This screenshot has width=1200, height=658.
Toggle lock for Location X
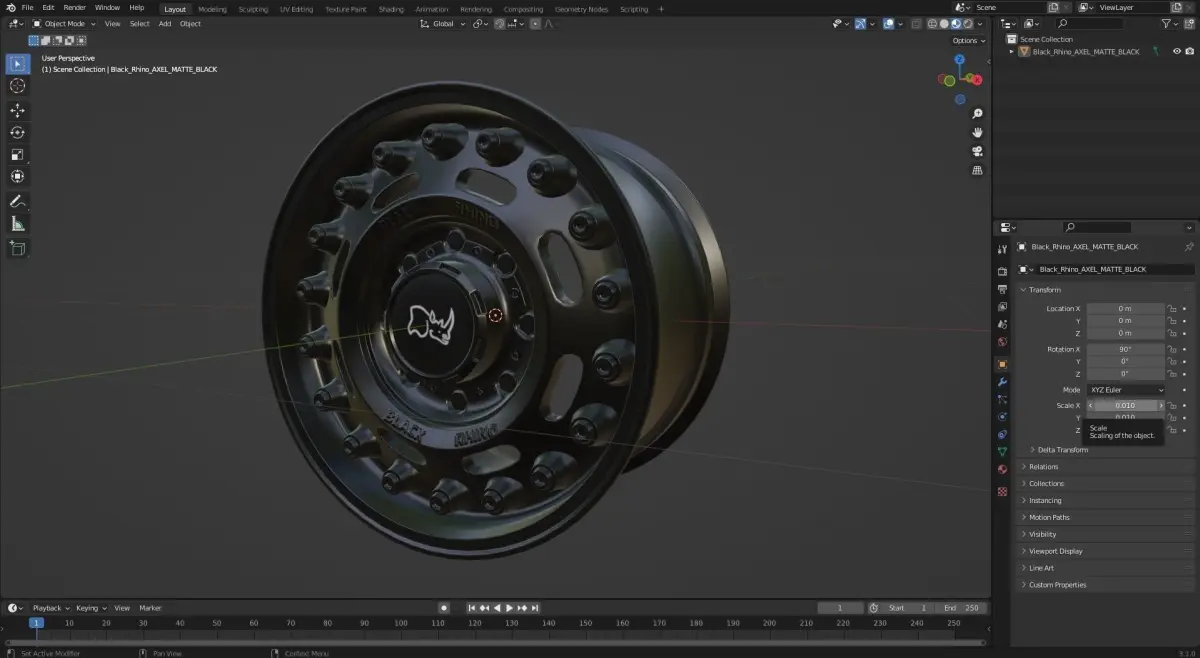tap(1172, 309)
